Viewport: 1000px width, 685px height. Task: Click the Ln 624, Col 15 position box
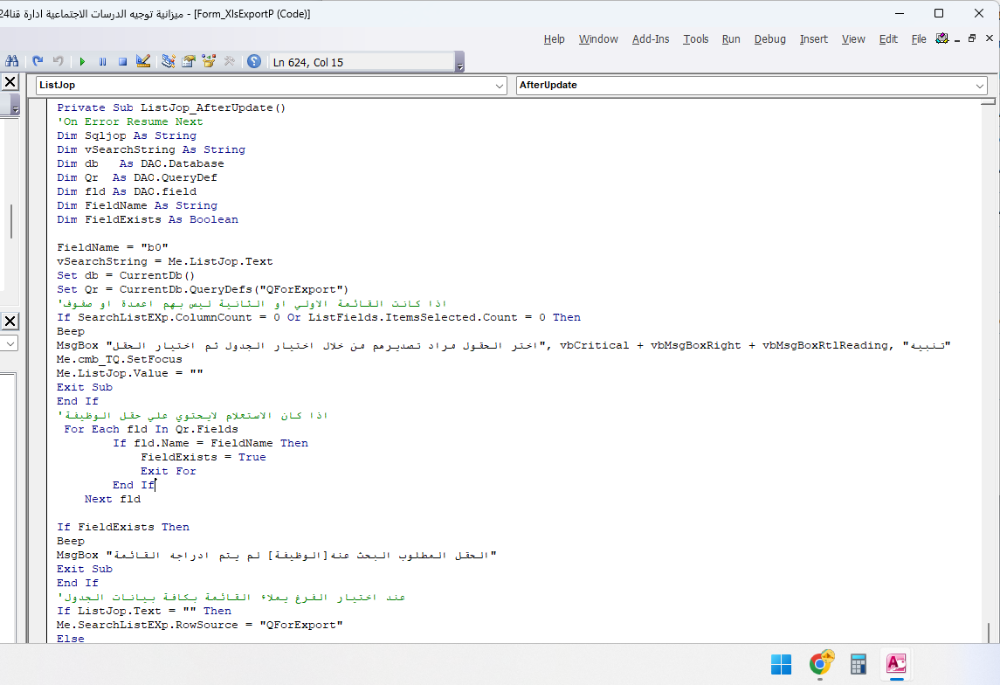tap(362, 62)
